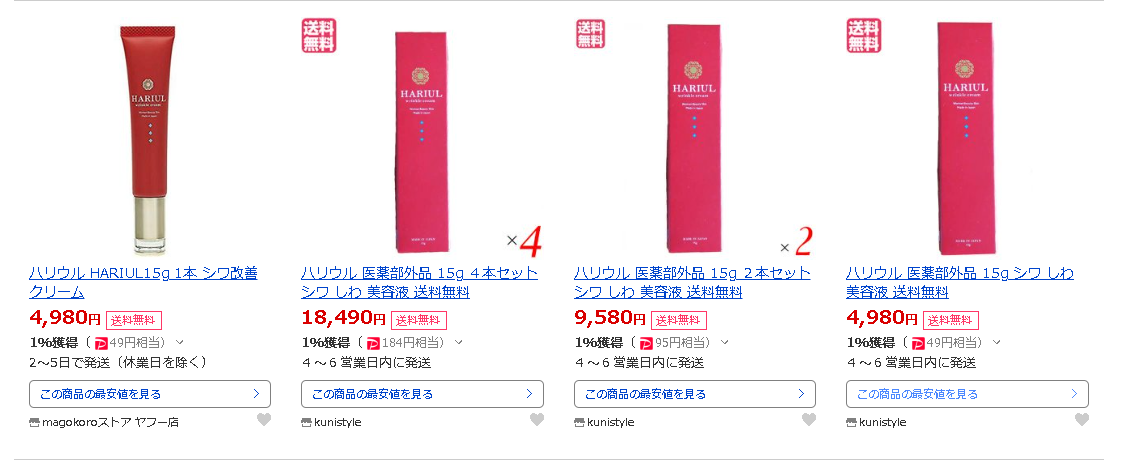Open the magokoroストア ヤフー店 store link
The image size is (1131, 462).
tap(110, 422)
